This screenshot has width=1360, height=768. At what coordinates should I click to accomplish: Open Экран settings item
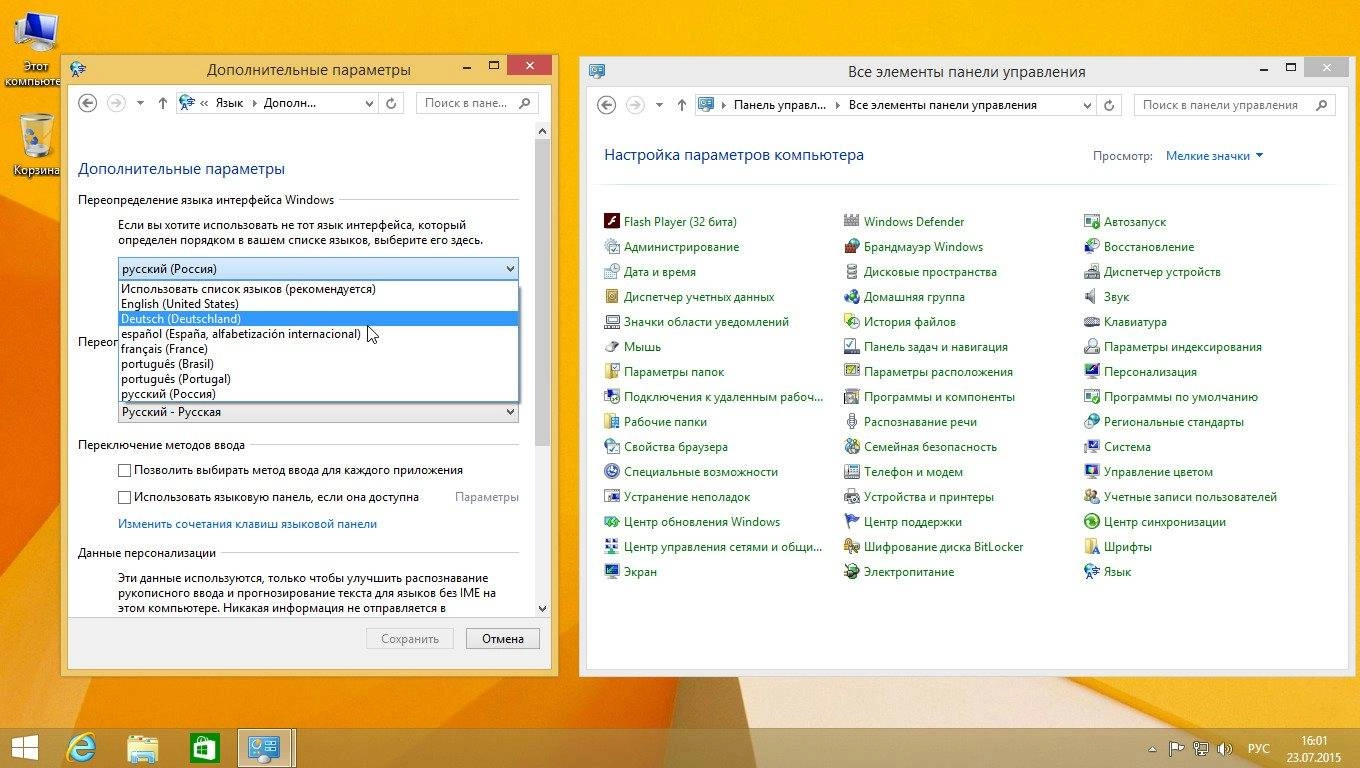[x=631, y=572]
